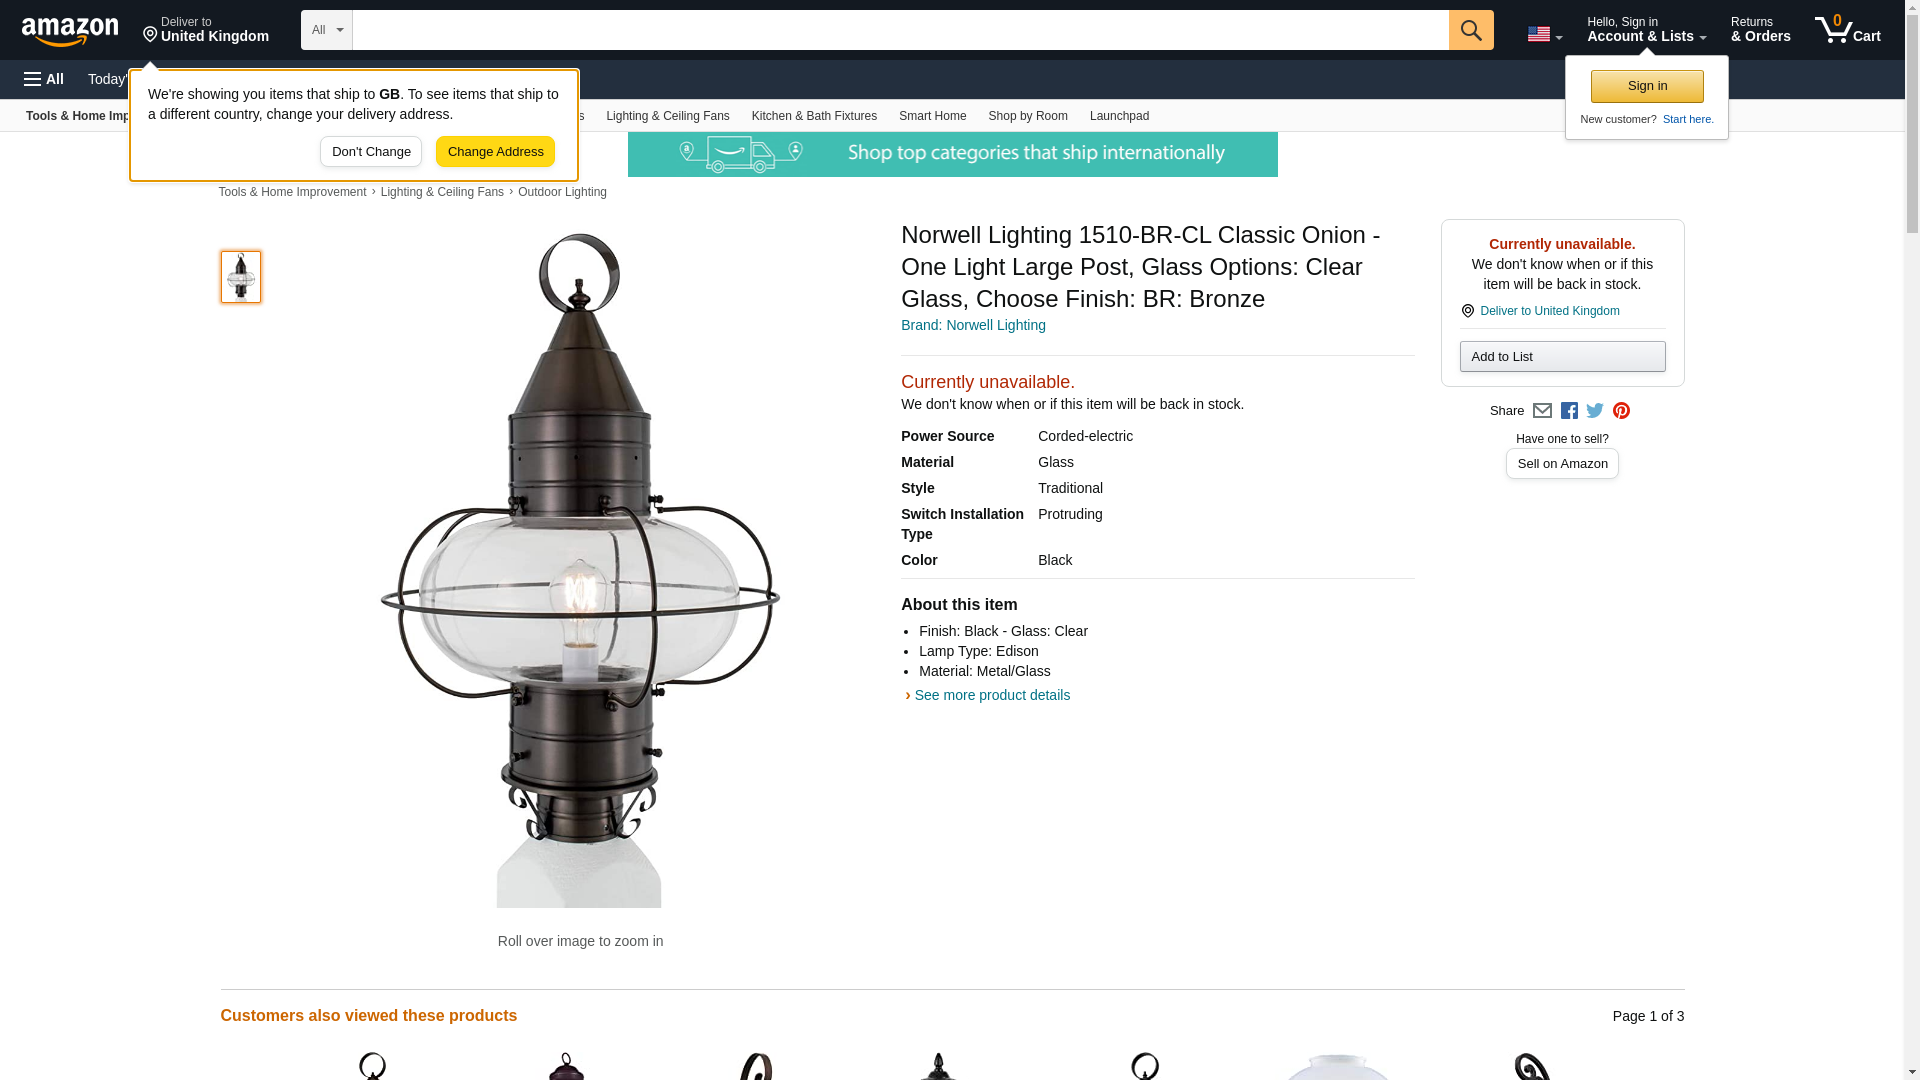Open the Brand: Norwell Lighting link
The width and height of the screenshot is (1920, 1080).
click(x=973, y=325)
